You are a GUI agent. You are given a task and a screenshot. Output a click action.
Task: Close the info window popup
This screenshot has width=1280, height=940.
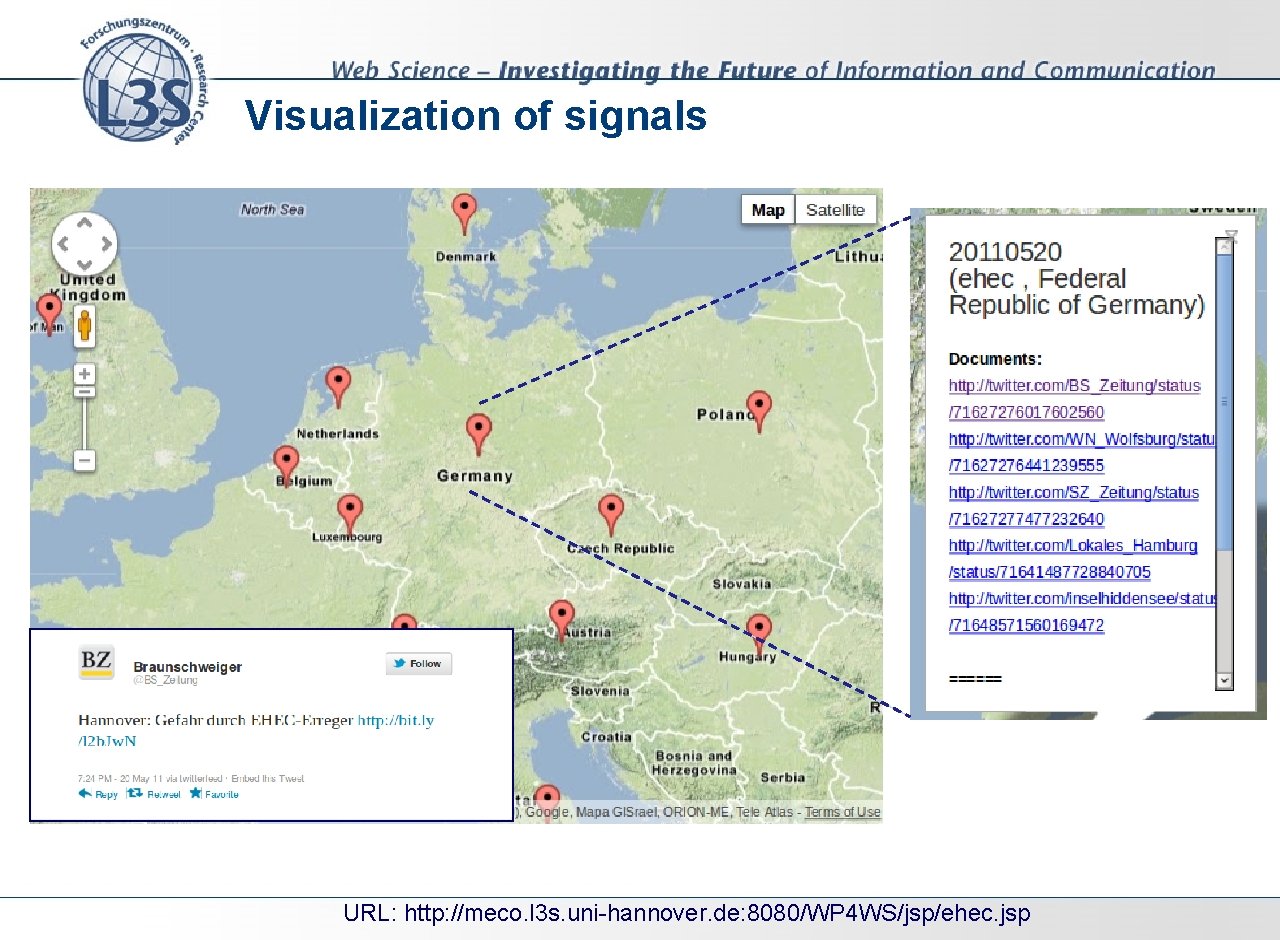(x=1231, y=237)
